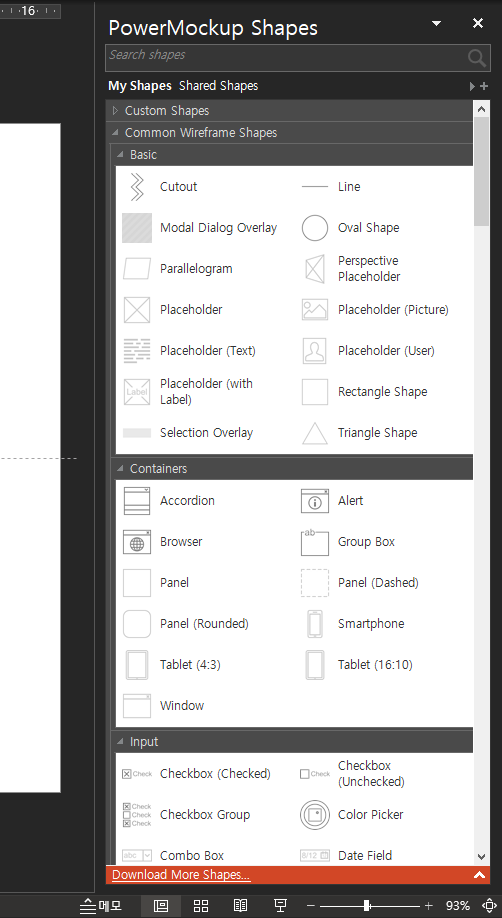Image resolution: width=502 pixels, height=918 pixels.
Task: Select the Placeholder (User) icon
Action: point(315,351)
